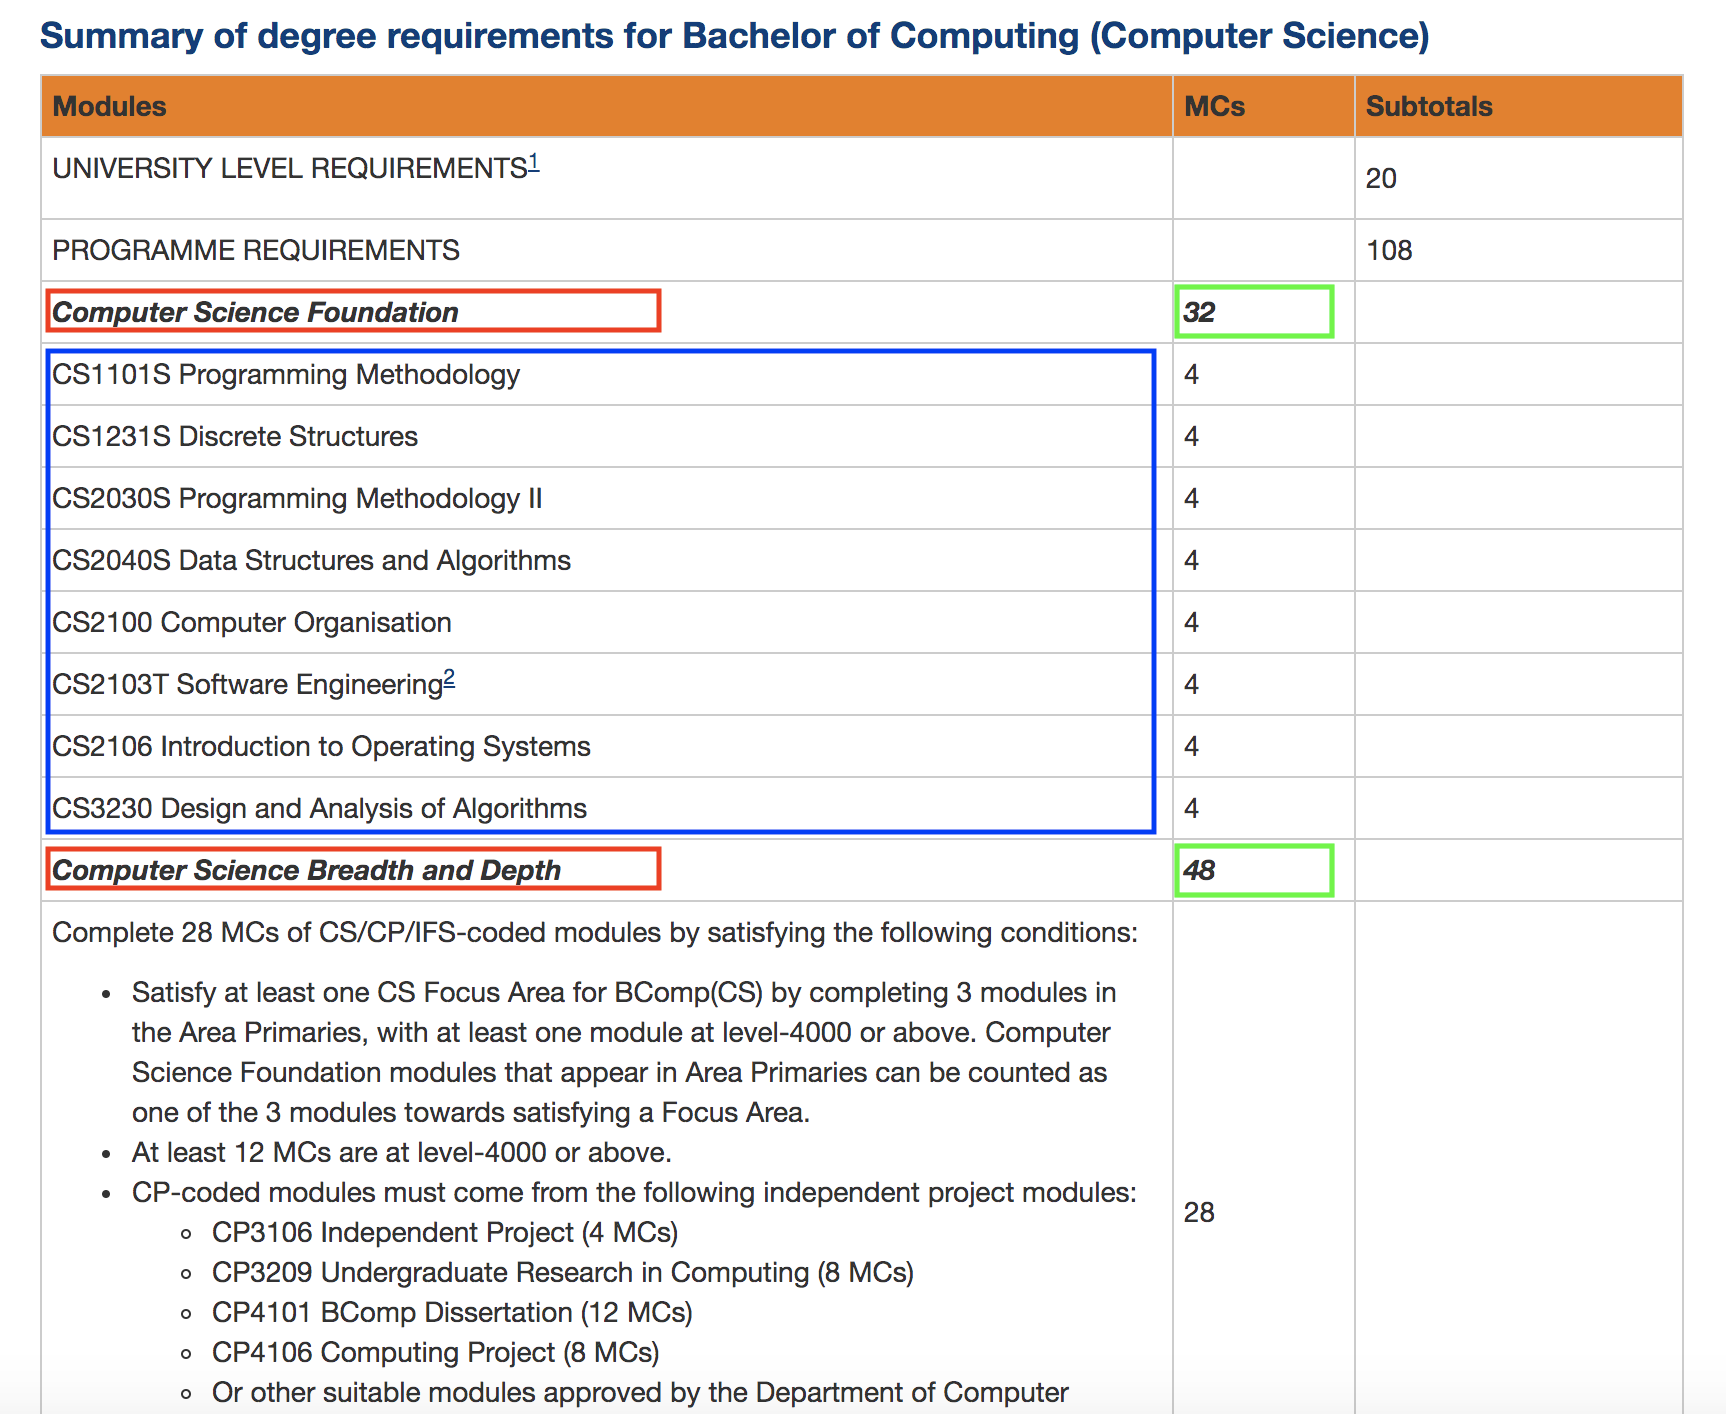The width and height of the screenshot is (1726, 1414).
Task: Click the MCs value 4 for CS2100
Action: (1191, 622)
